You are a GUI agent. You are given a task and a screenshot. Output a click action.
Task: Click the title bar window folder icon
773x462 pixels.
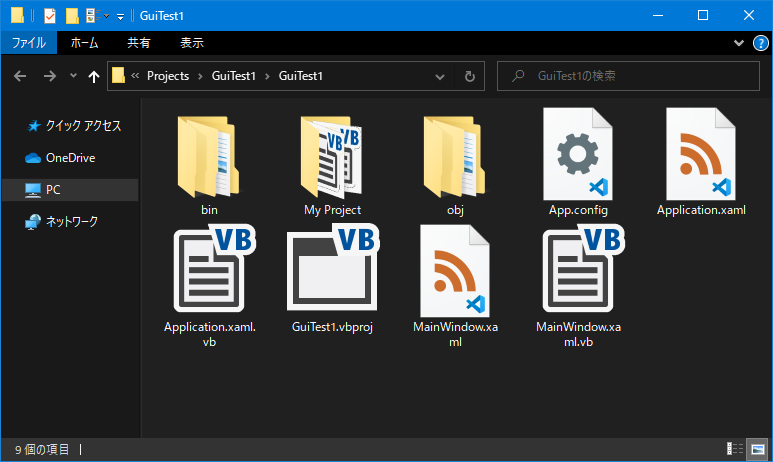coord(17,15)
